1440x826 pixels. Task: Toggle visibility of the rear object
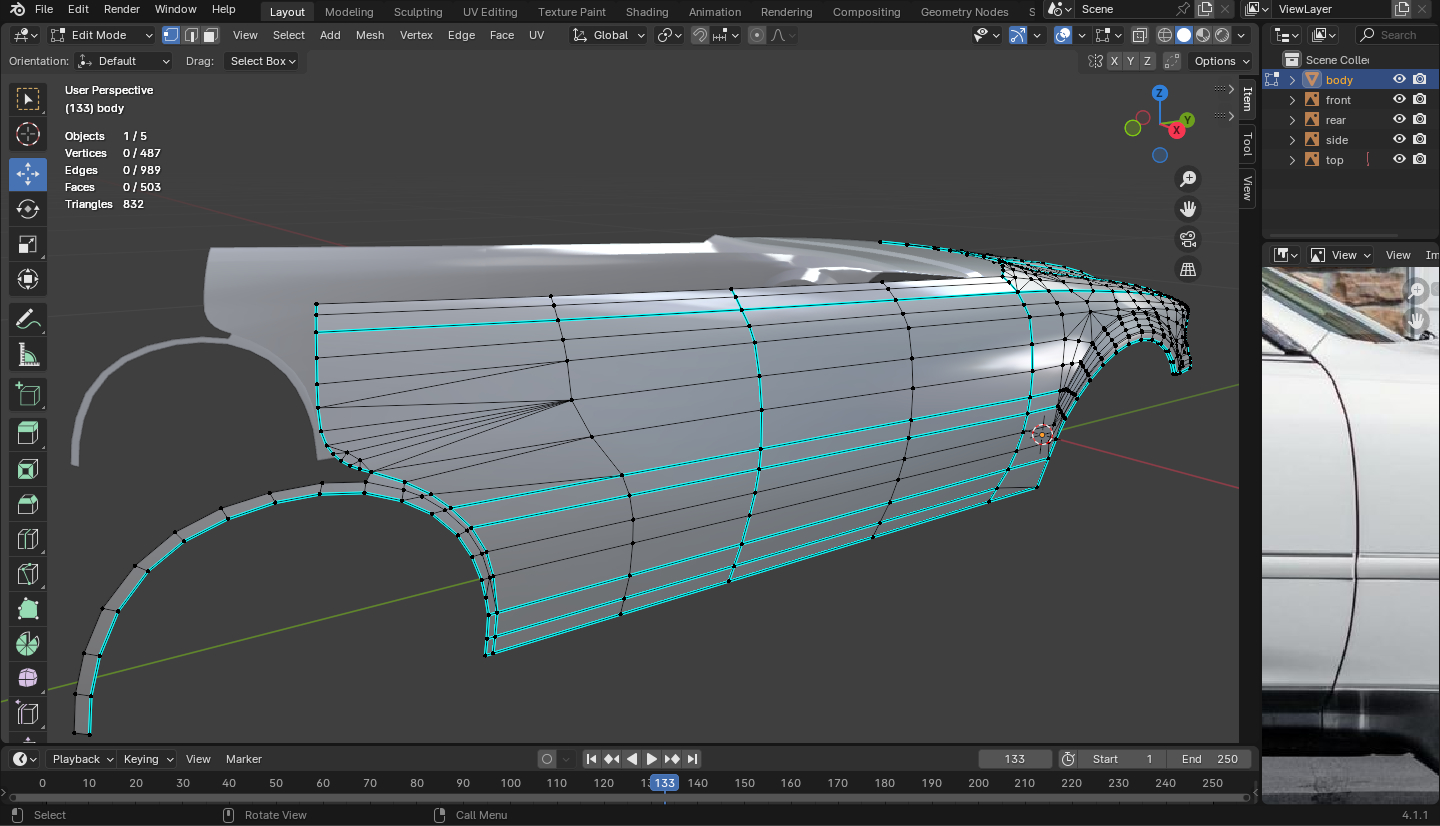tap(1399, 120)
